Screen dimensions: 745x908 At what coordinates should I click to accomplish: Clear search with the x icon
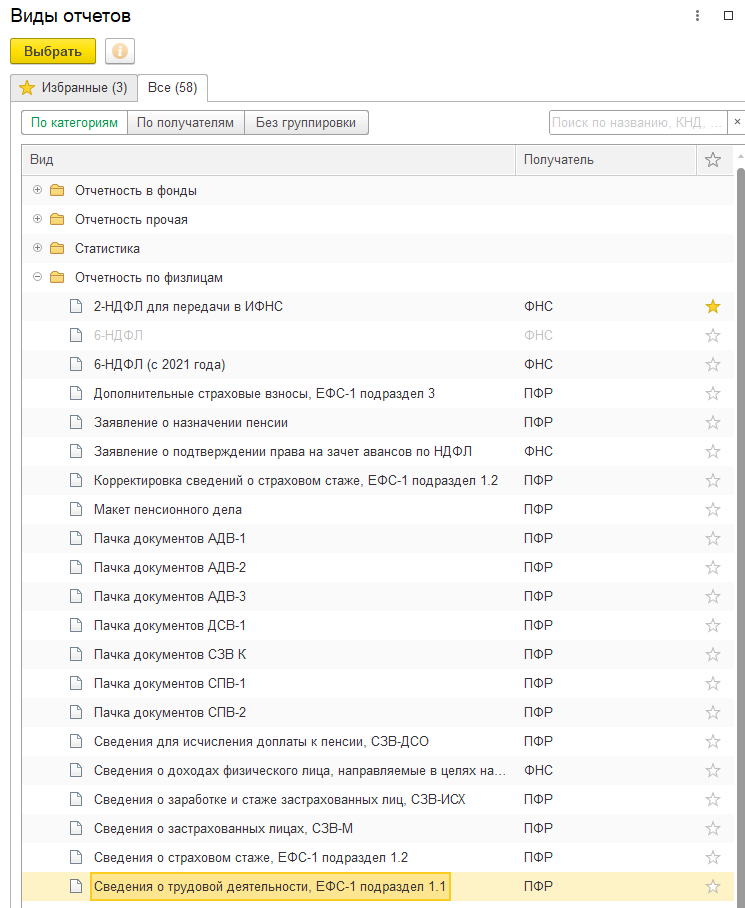pyautogui.click(x=738, y=122)
